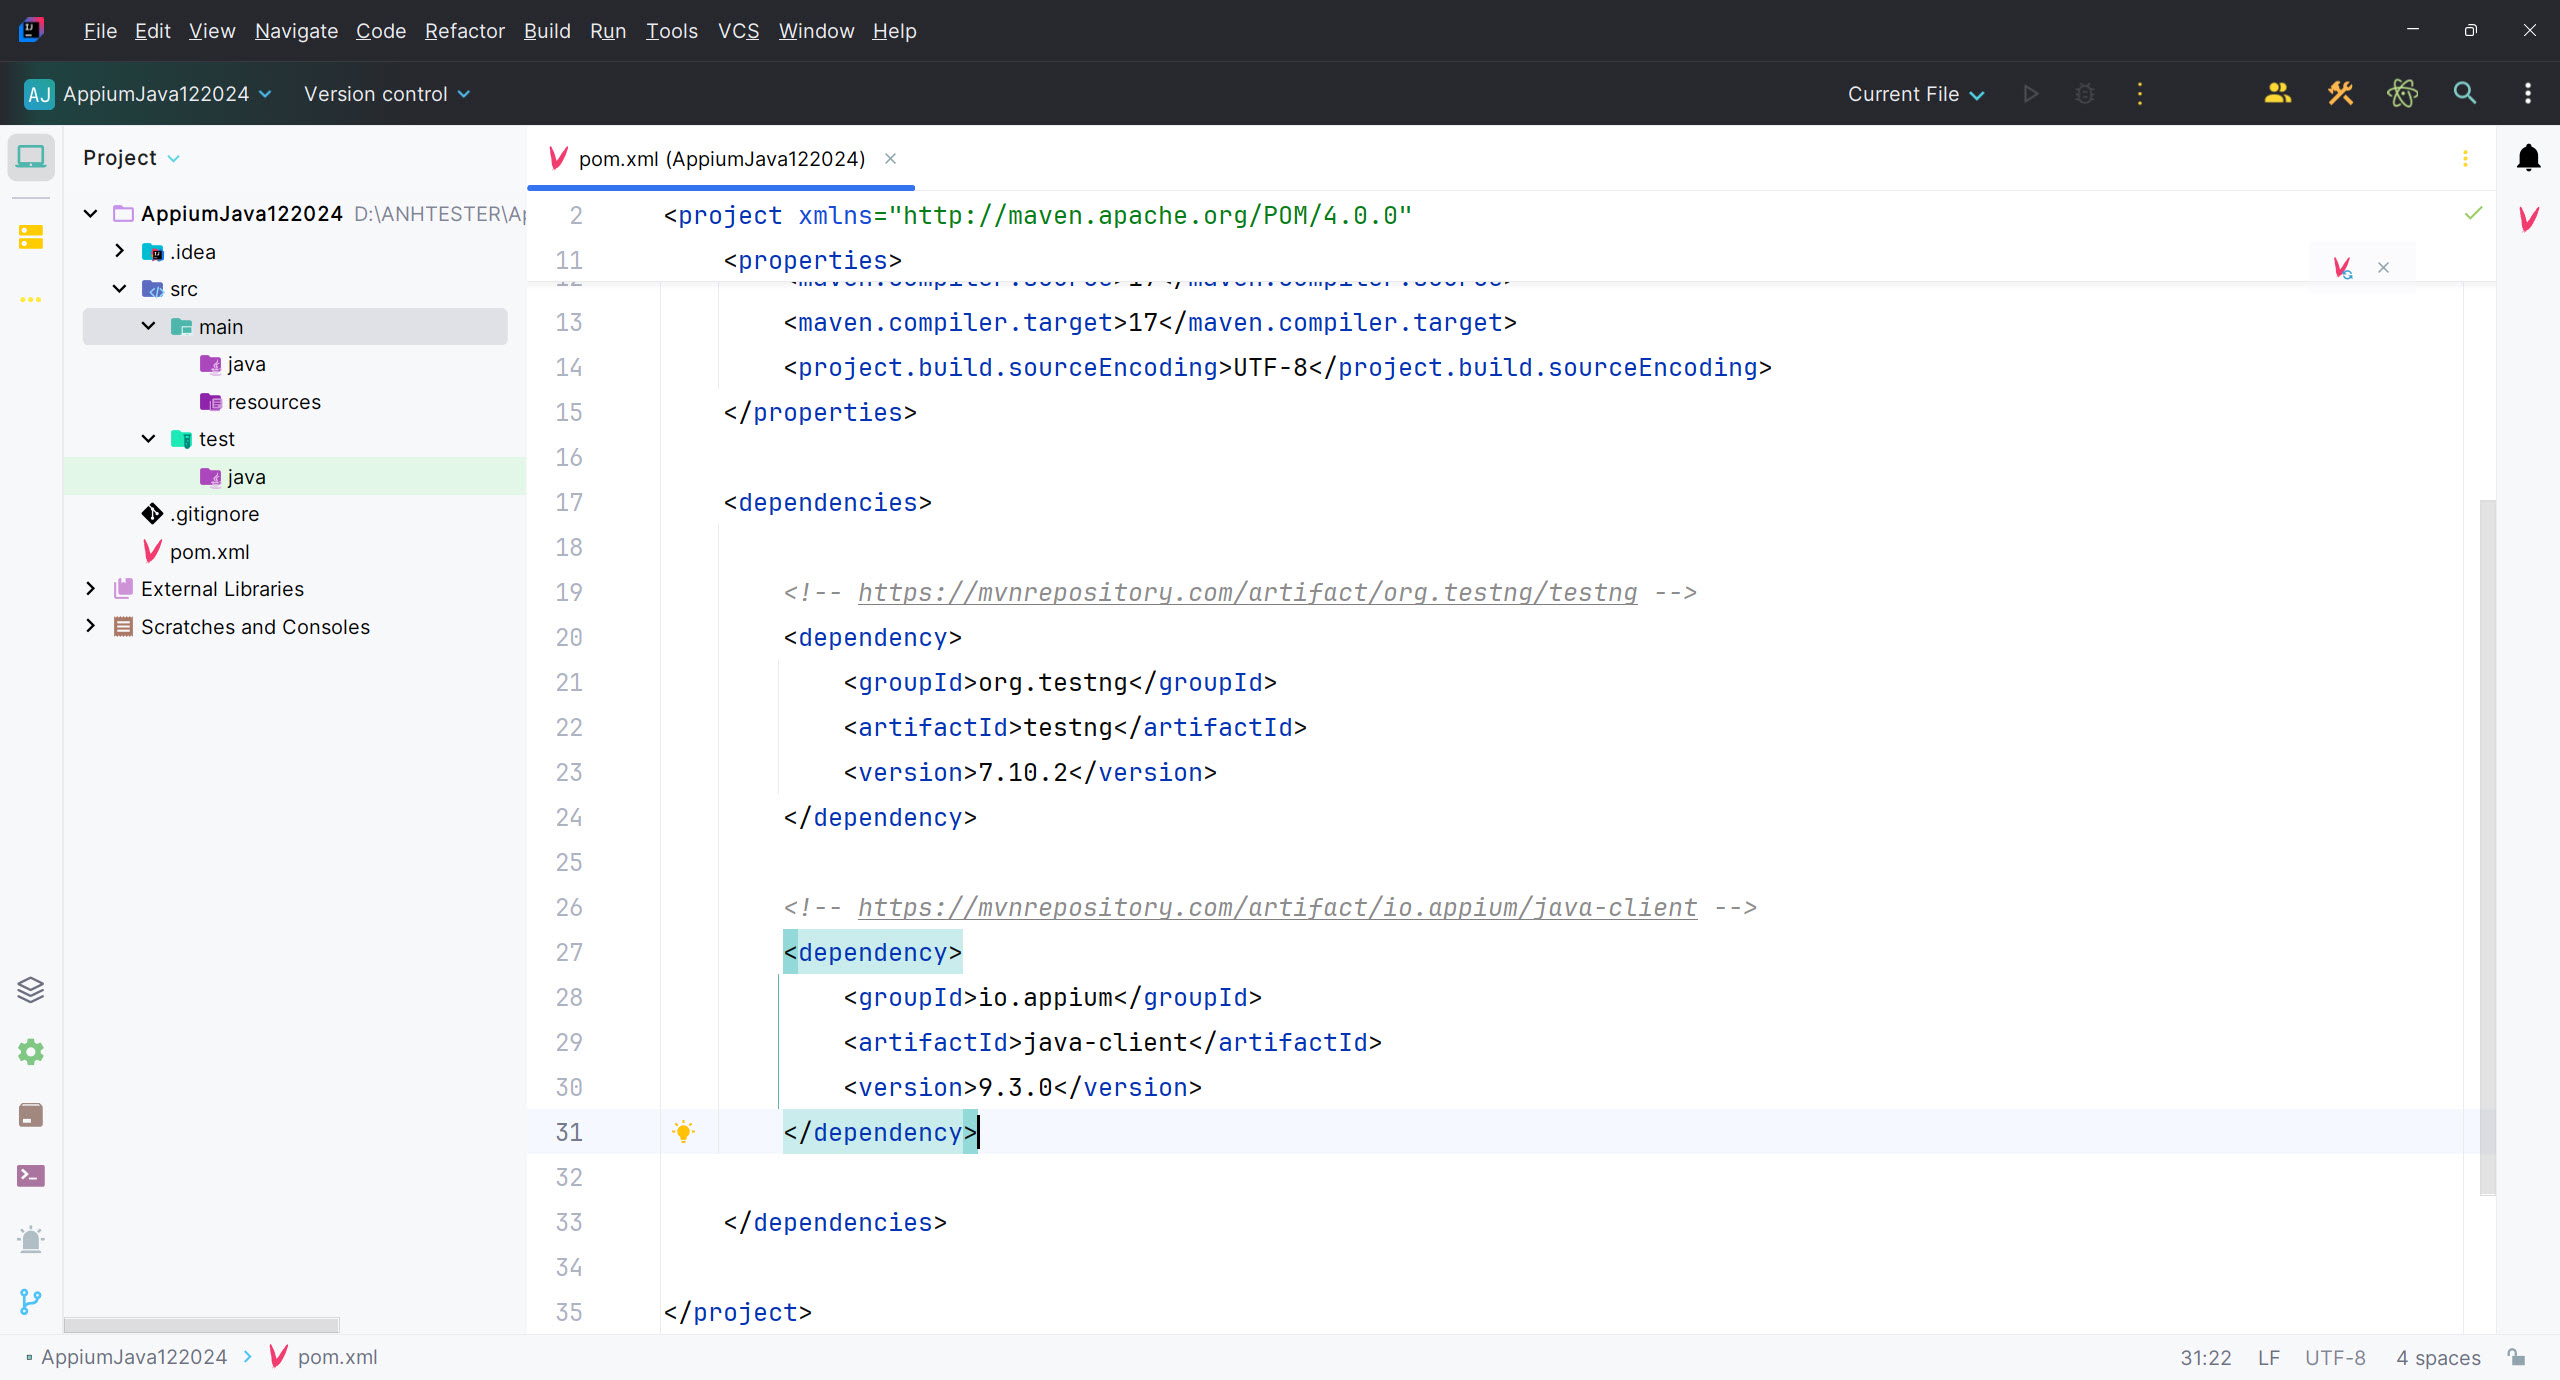Click the project panel horizontal scrollbar
Screen dimensions: 2560x1380
(x=201, y=1325)
